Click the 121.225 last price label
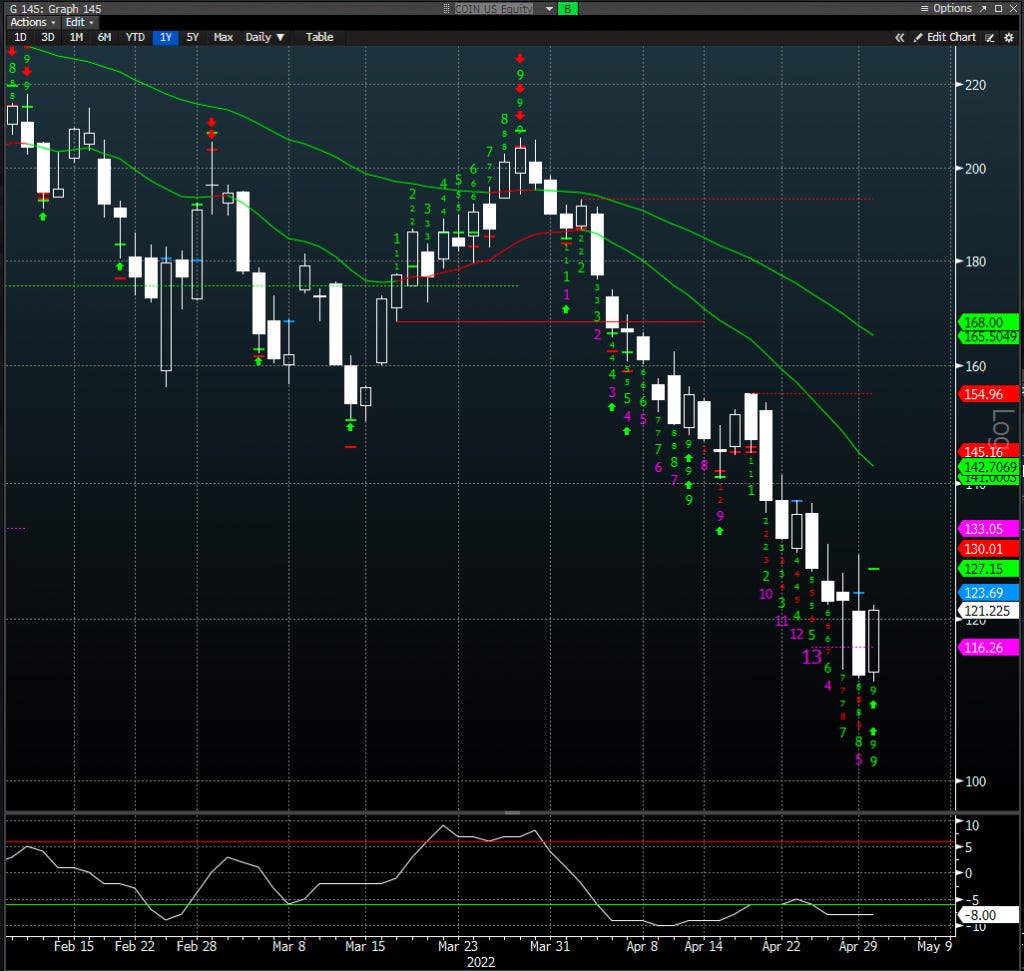This screenshot has height=971, width=1024. [987, 611]
